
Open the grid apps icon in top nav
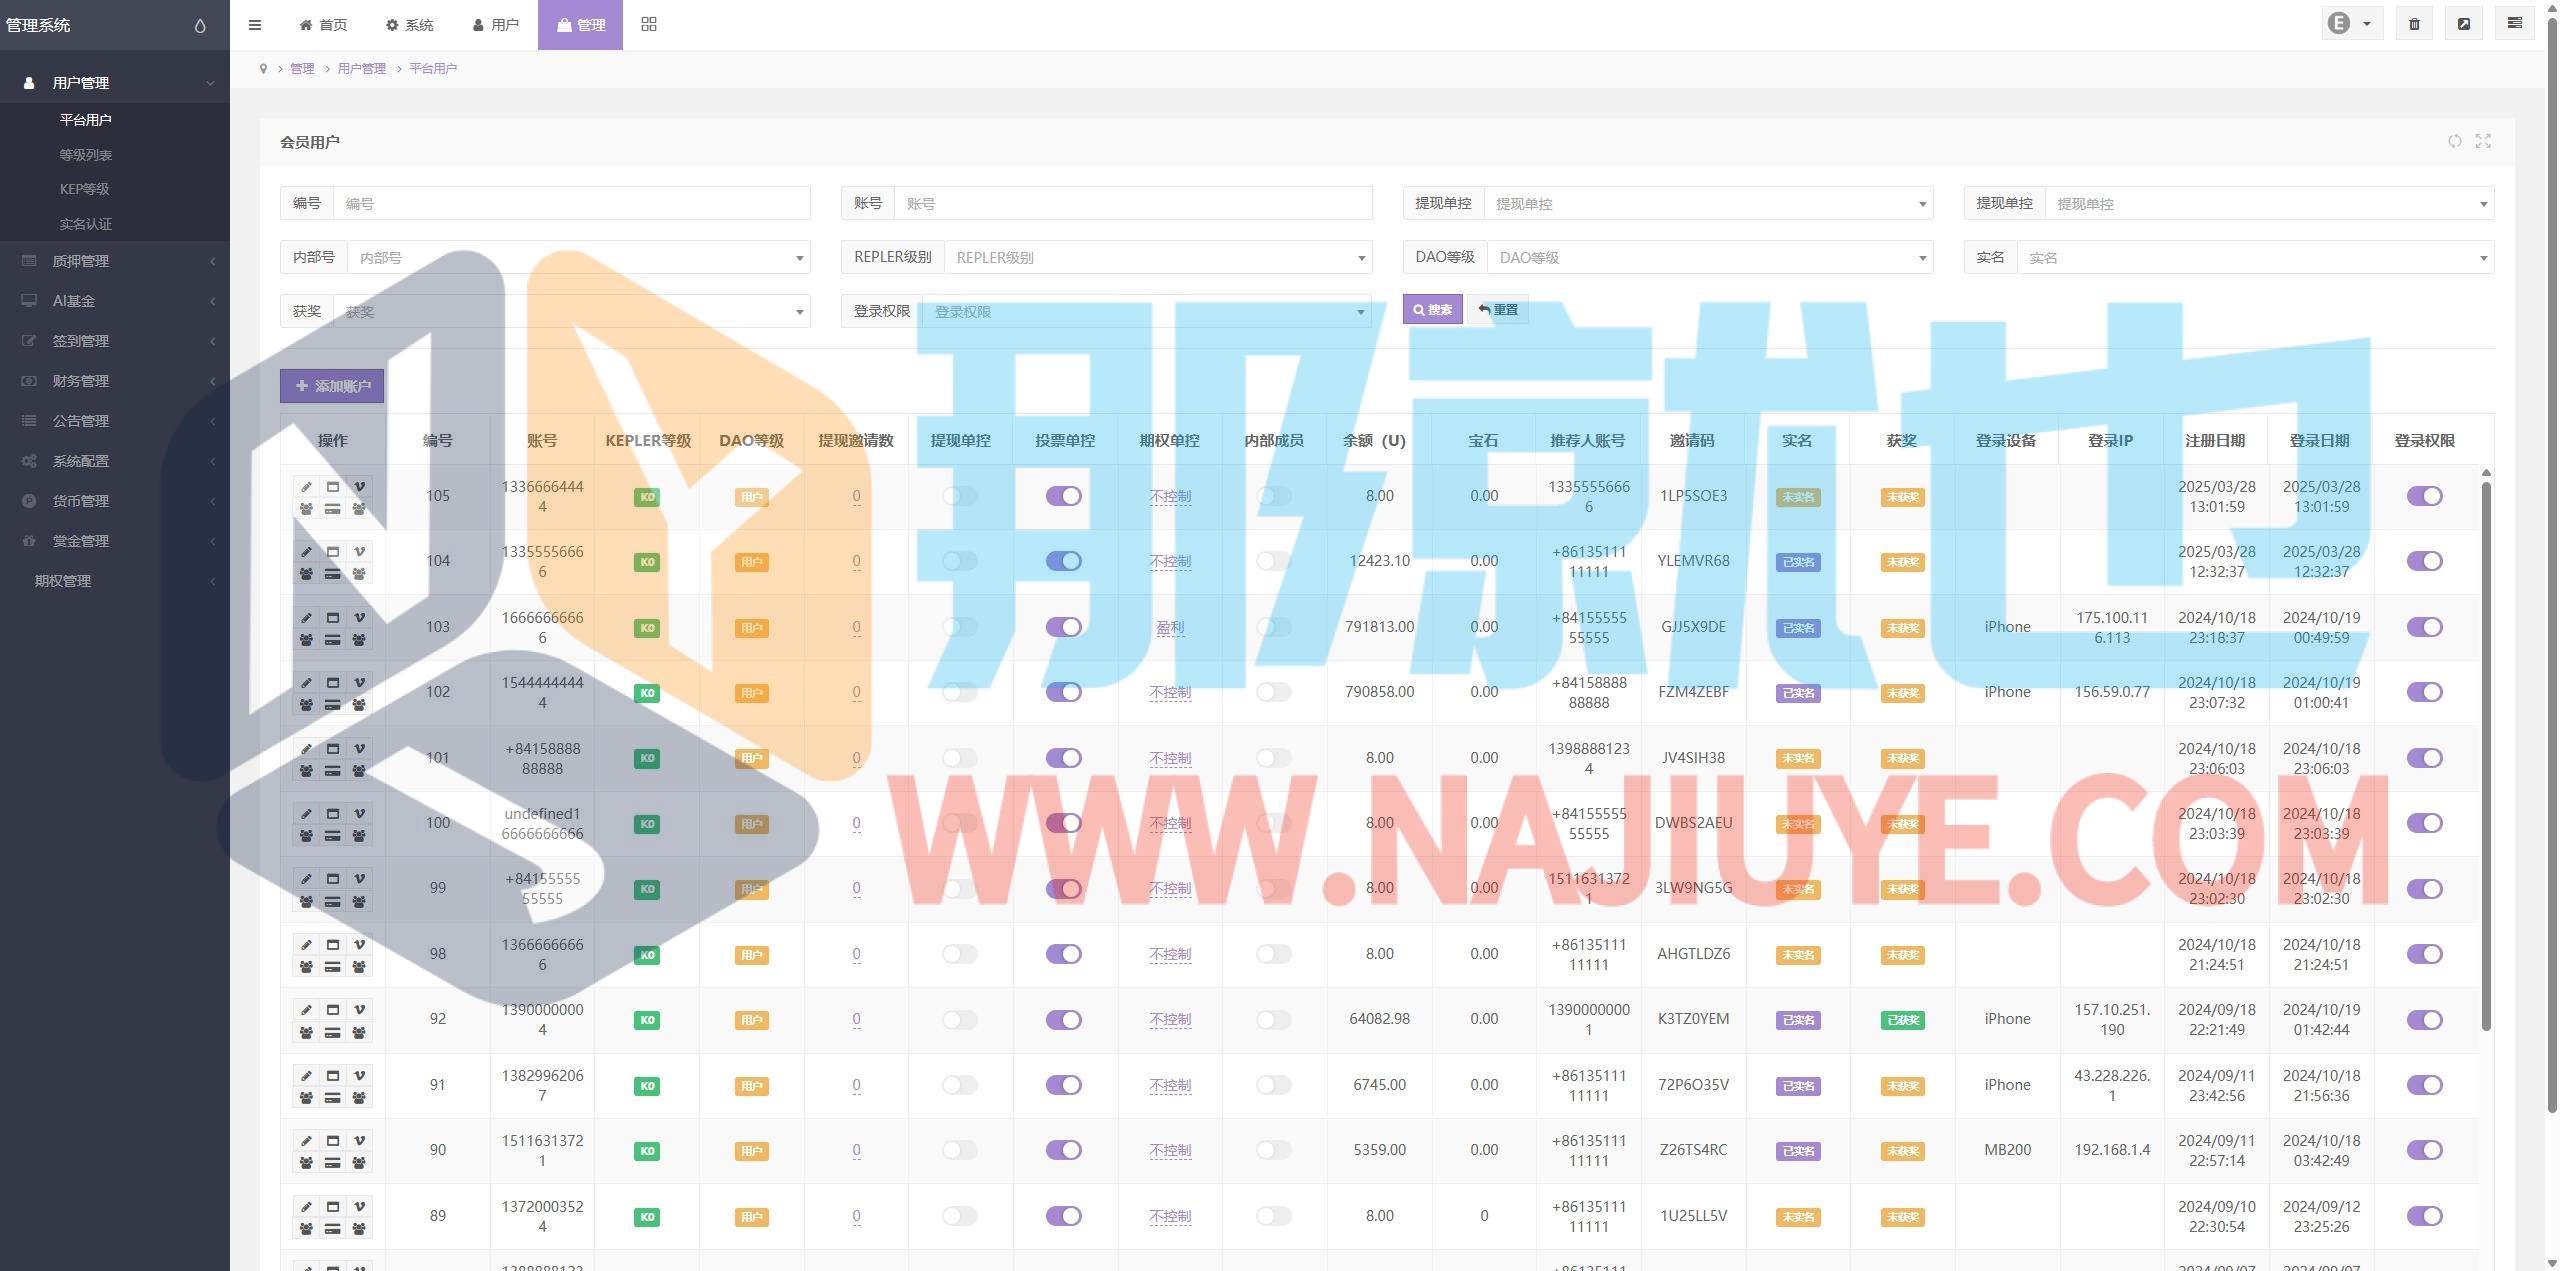pyautogui.click(x=649, y=24)
